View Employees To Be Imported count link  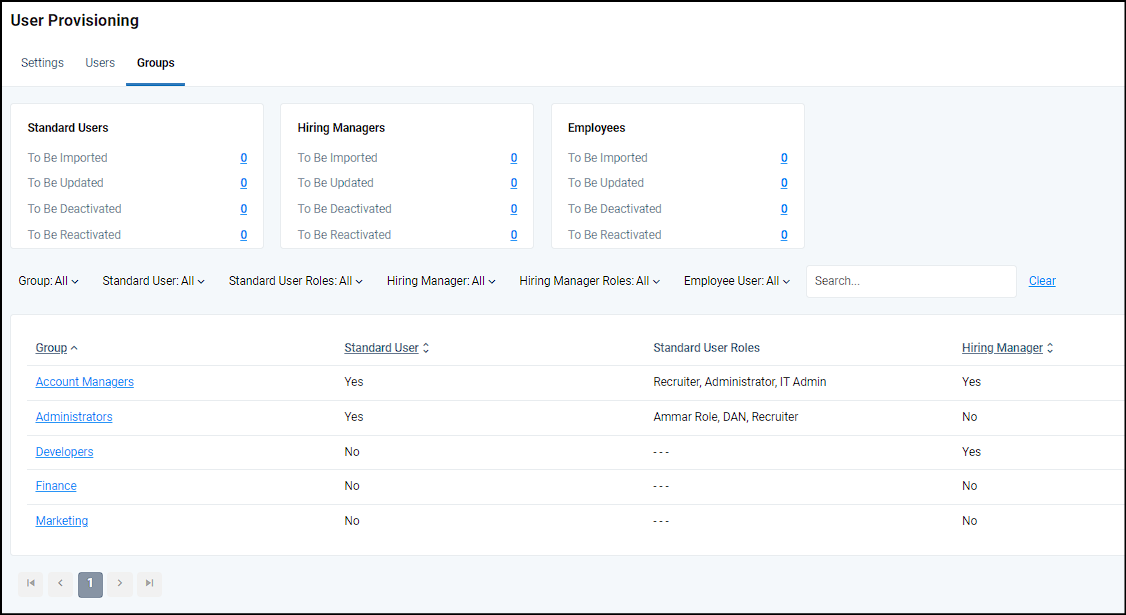(784, 157)
